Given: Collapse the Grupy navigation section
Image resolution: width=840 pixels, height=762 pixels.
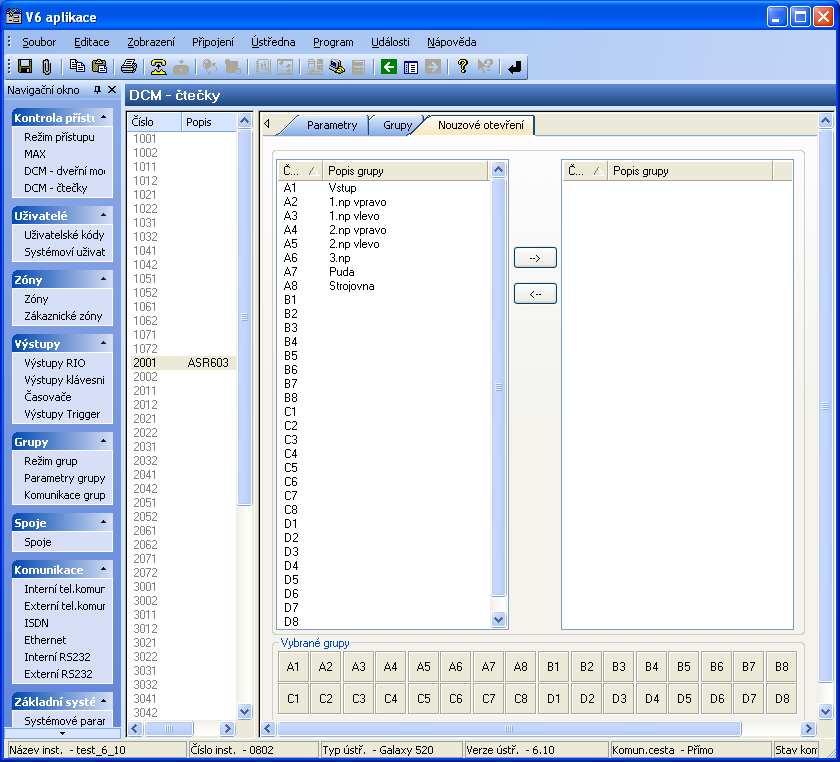Looking at the screenshot, I should (x=103, y=441).
